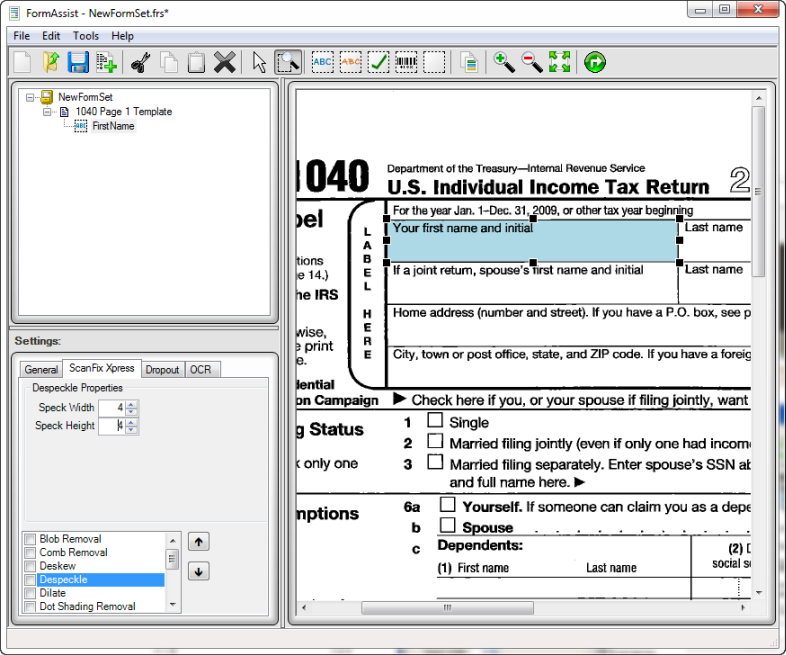786x655 pixels.
Task: Add an empty dashed clip field
Action: 434,63
